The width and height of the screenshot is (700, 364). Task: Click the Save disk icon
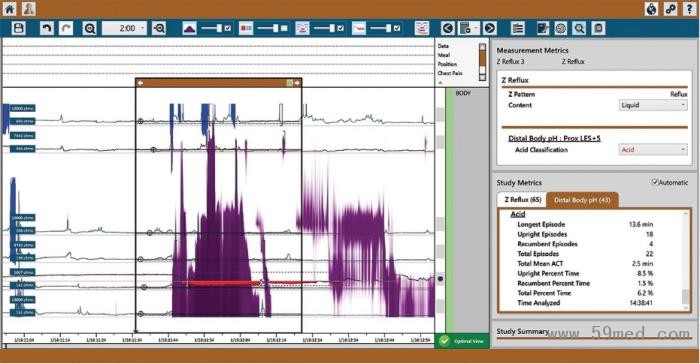point(18,28)
